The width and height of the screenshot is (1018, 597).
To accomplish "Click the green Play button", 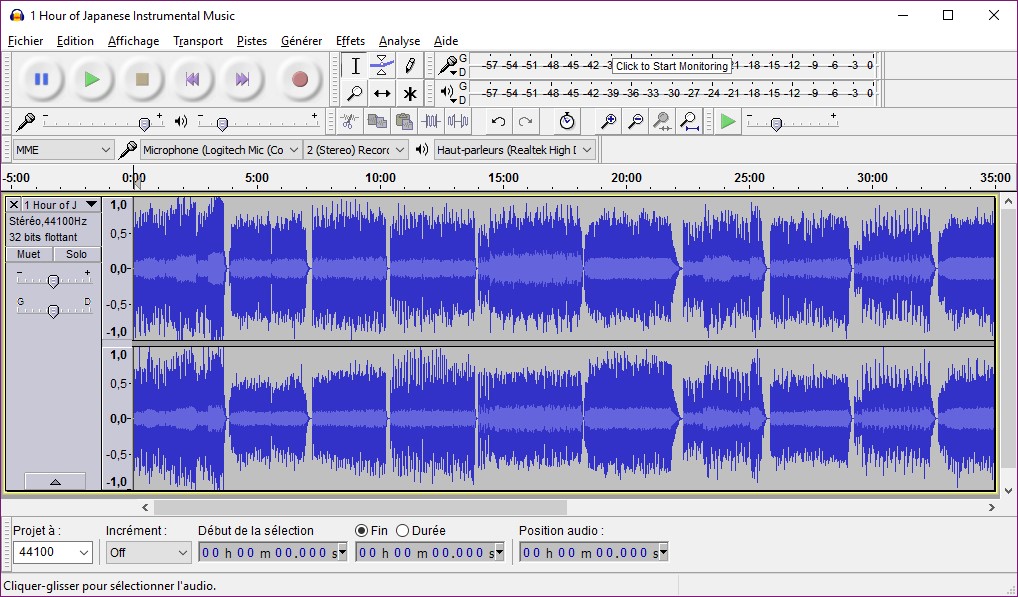I will pyautogui.click(x=92, y=79).
